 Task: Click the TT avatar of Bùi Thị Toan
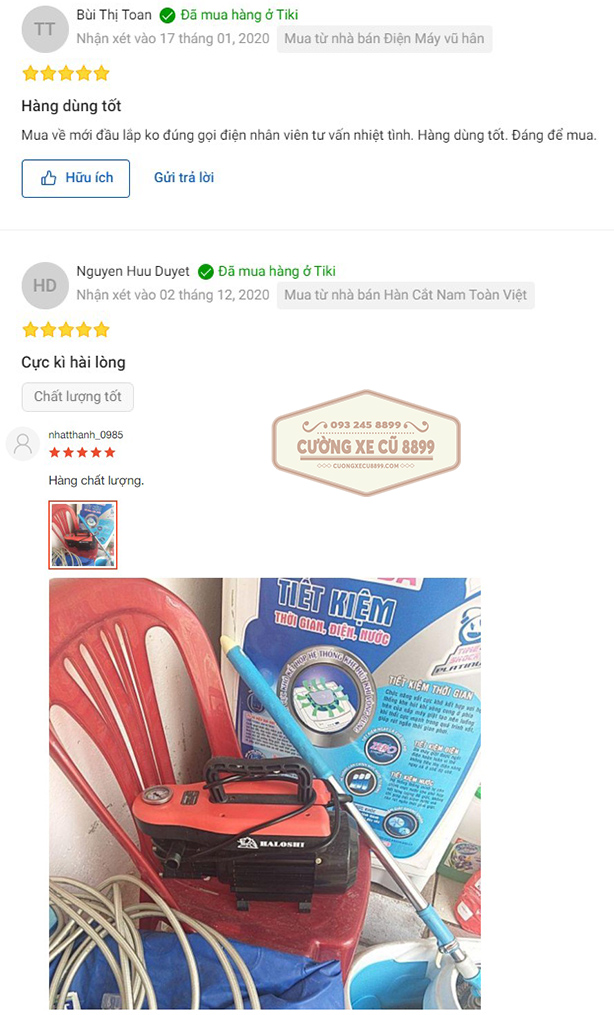tap(45, 29)
